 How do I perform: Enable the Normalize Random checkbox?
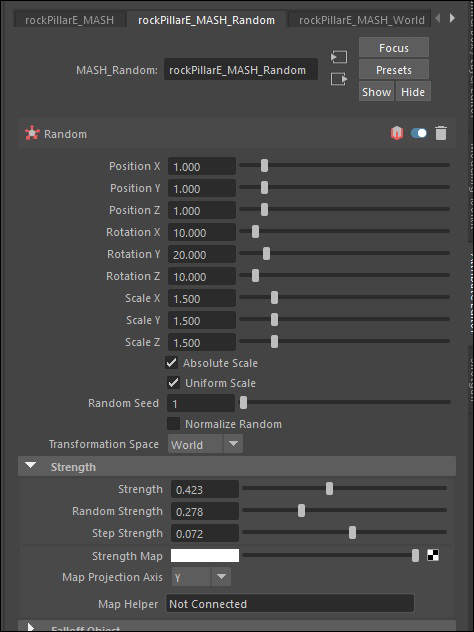pos(174,424)
